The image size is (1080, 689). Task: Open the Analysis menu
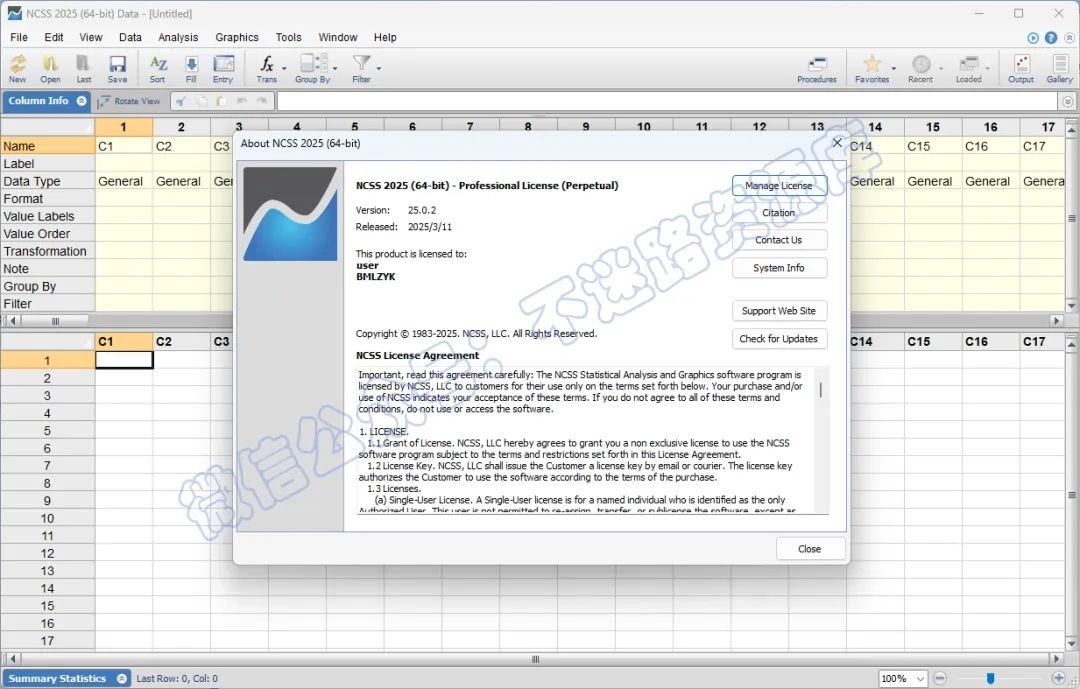[178, 37]
